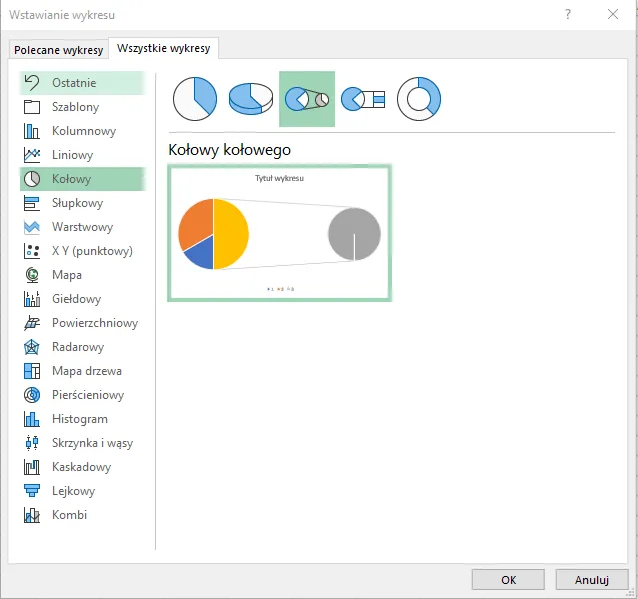Choose the Radarowy chart category

point(77,347)
